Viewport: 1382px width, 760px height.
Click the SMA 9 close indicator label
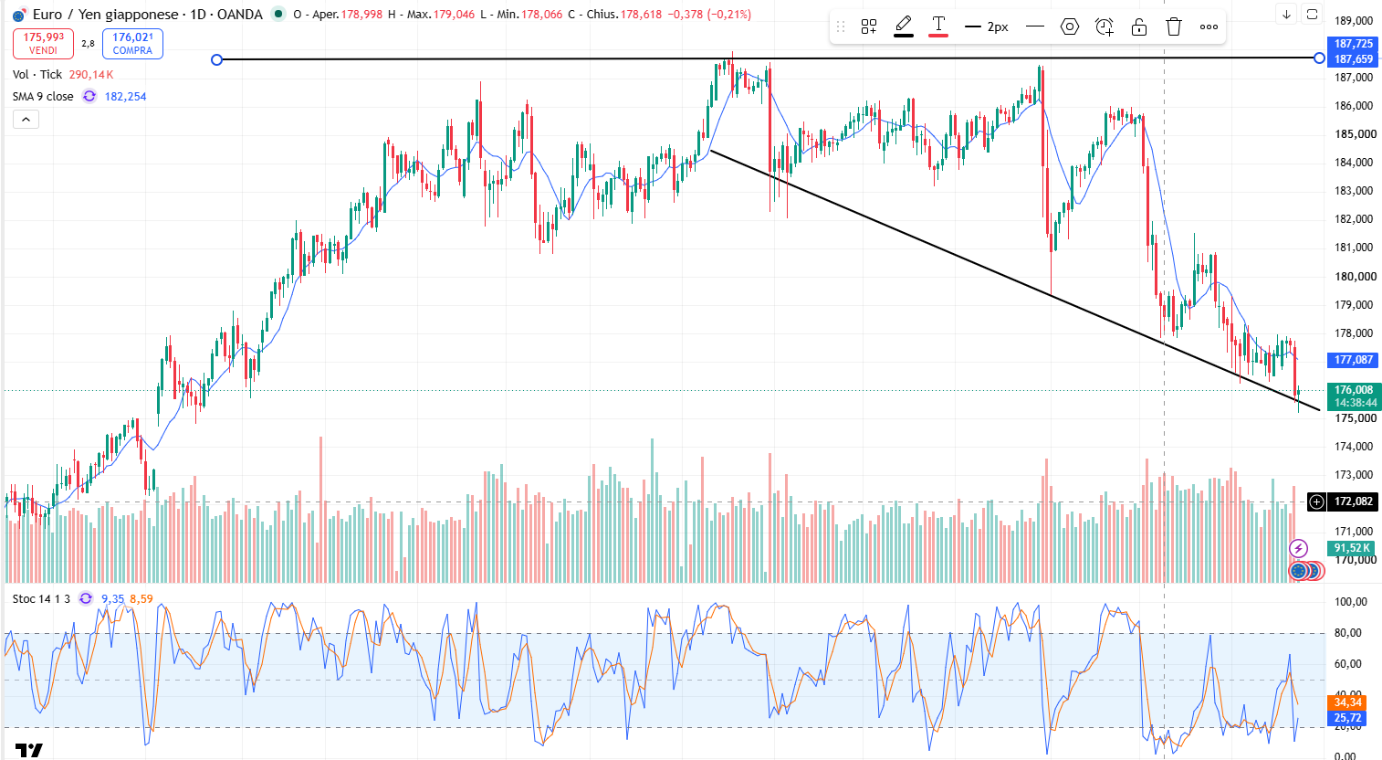point(43,96)
